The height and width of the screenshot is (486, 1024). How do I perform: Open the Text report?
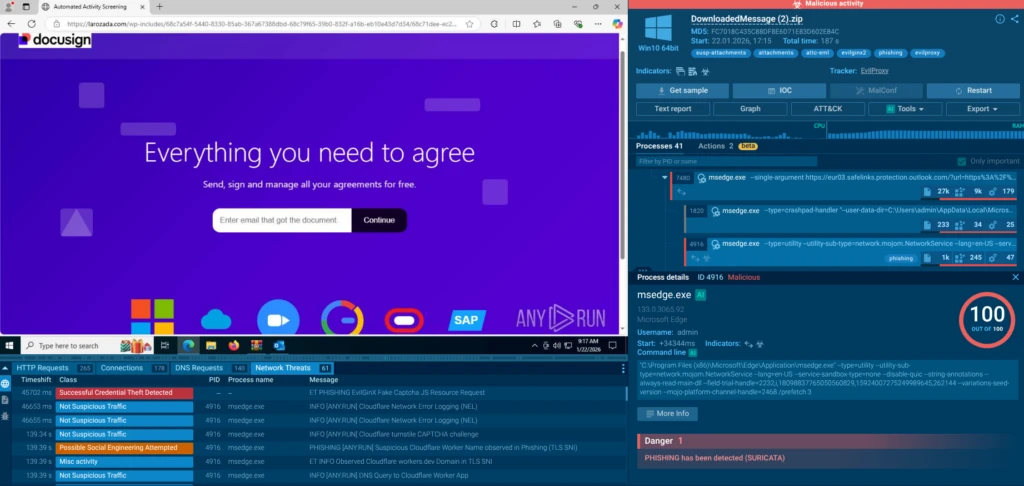click(x=673, y=109)
